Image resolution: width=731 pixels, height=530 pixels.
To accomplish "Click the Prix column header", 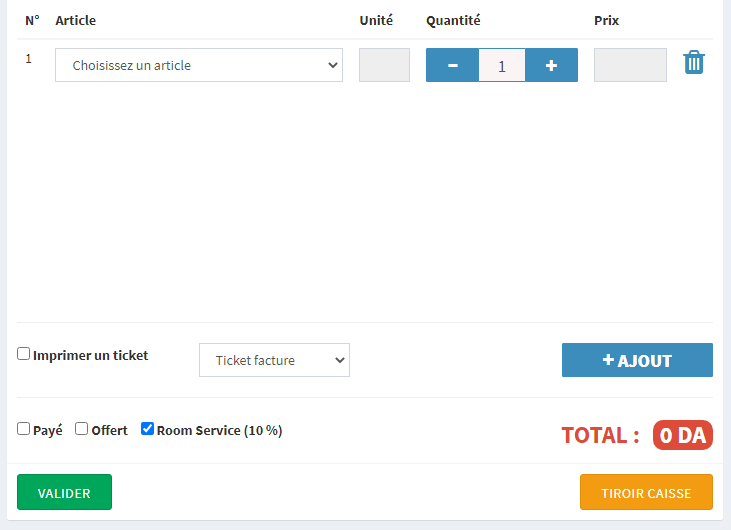I will point(607,20).
